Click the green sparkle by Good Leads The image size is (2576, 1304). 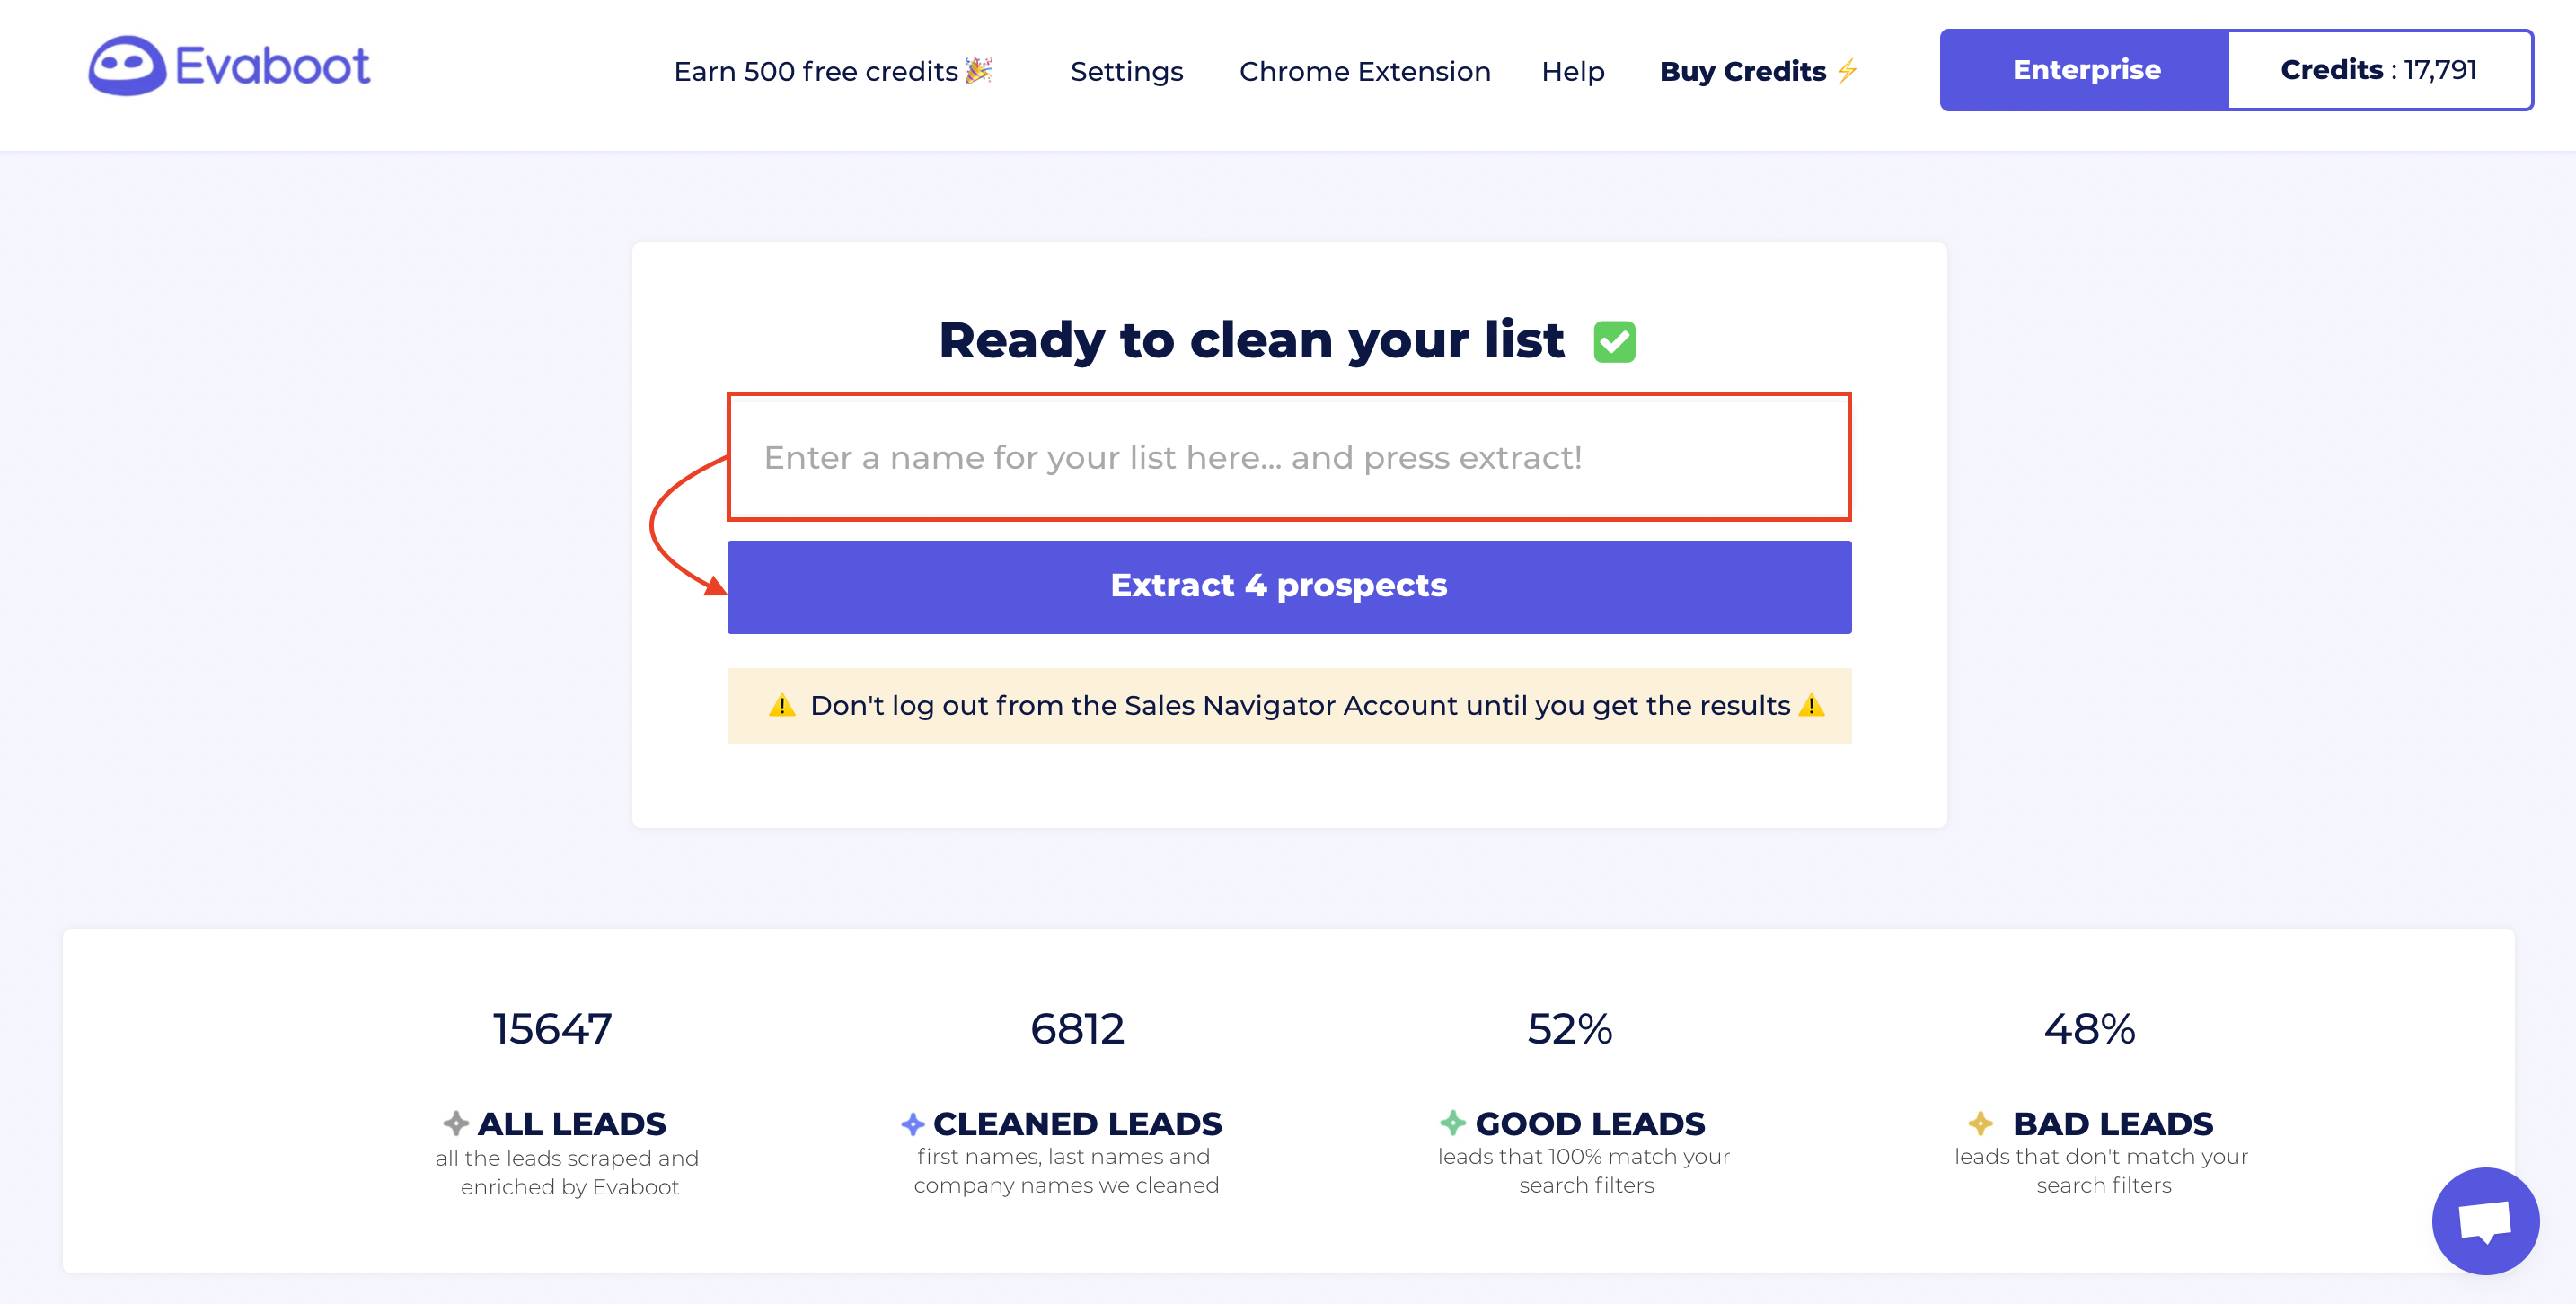tap(1453, 1122)
